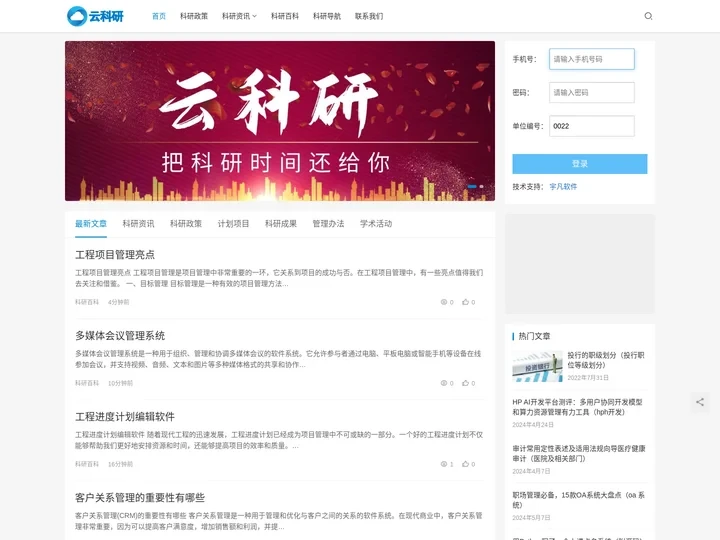Click view count icon for 工程进度计划编辑软件

point(444,464)
